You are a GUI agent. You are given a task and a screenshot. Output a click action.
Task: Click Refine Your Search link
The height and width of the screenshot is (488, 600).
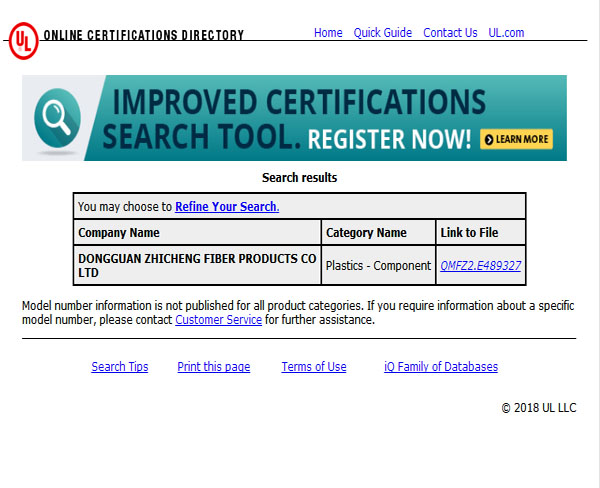tap(227, 207)
